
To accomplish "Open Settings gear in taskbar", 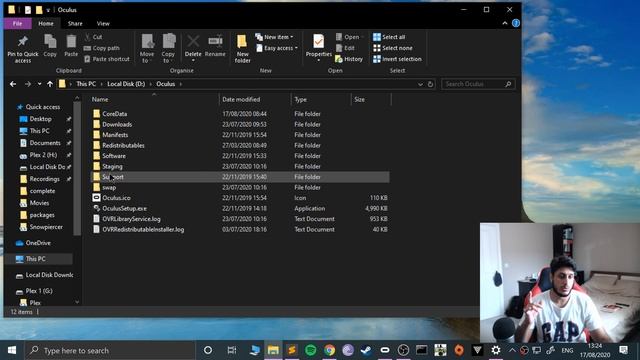I will point(496,350).
